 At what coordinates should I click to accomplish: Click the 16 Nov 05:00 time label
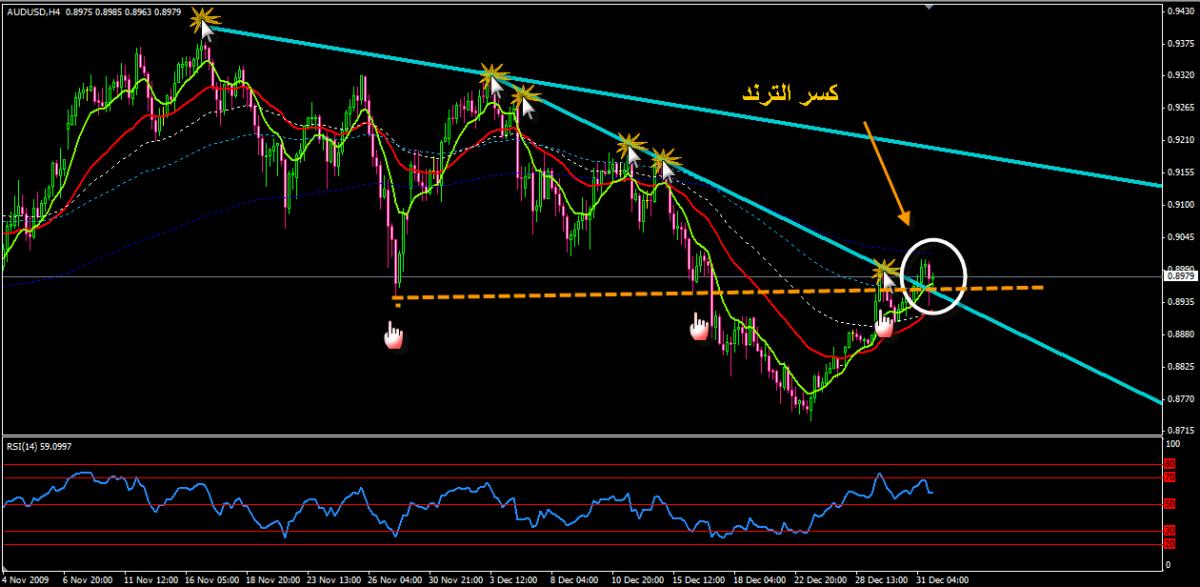211,579
